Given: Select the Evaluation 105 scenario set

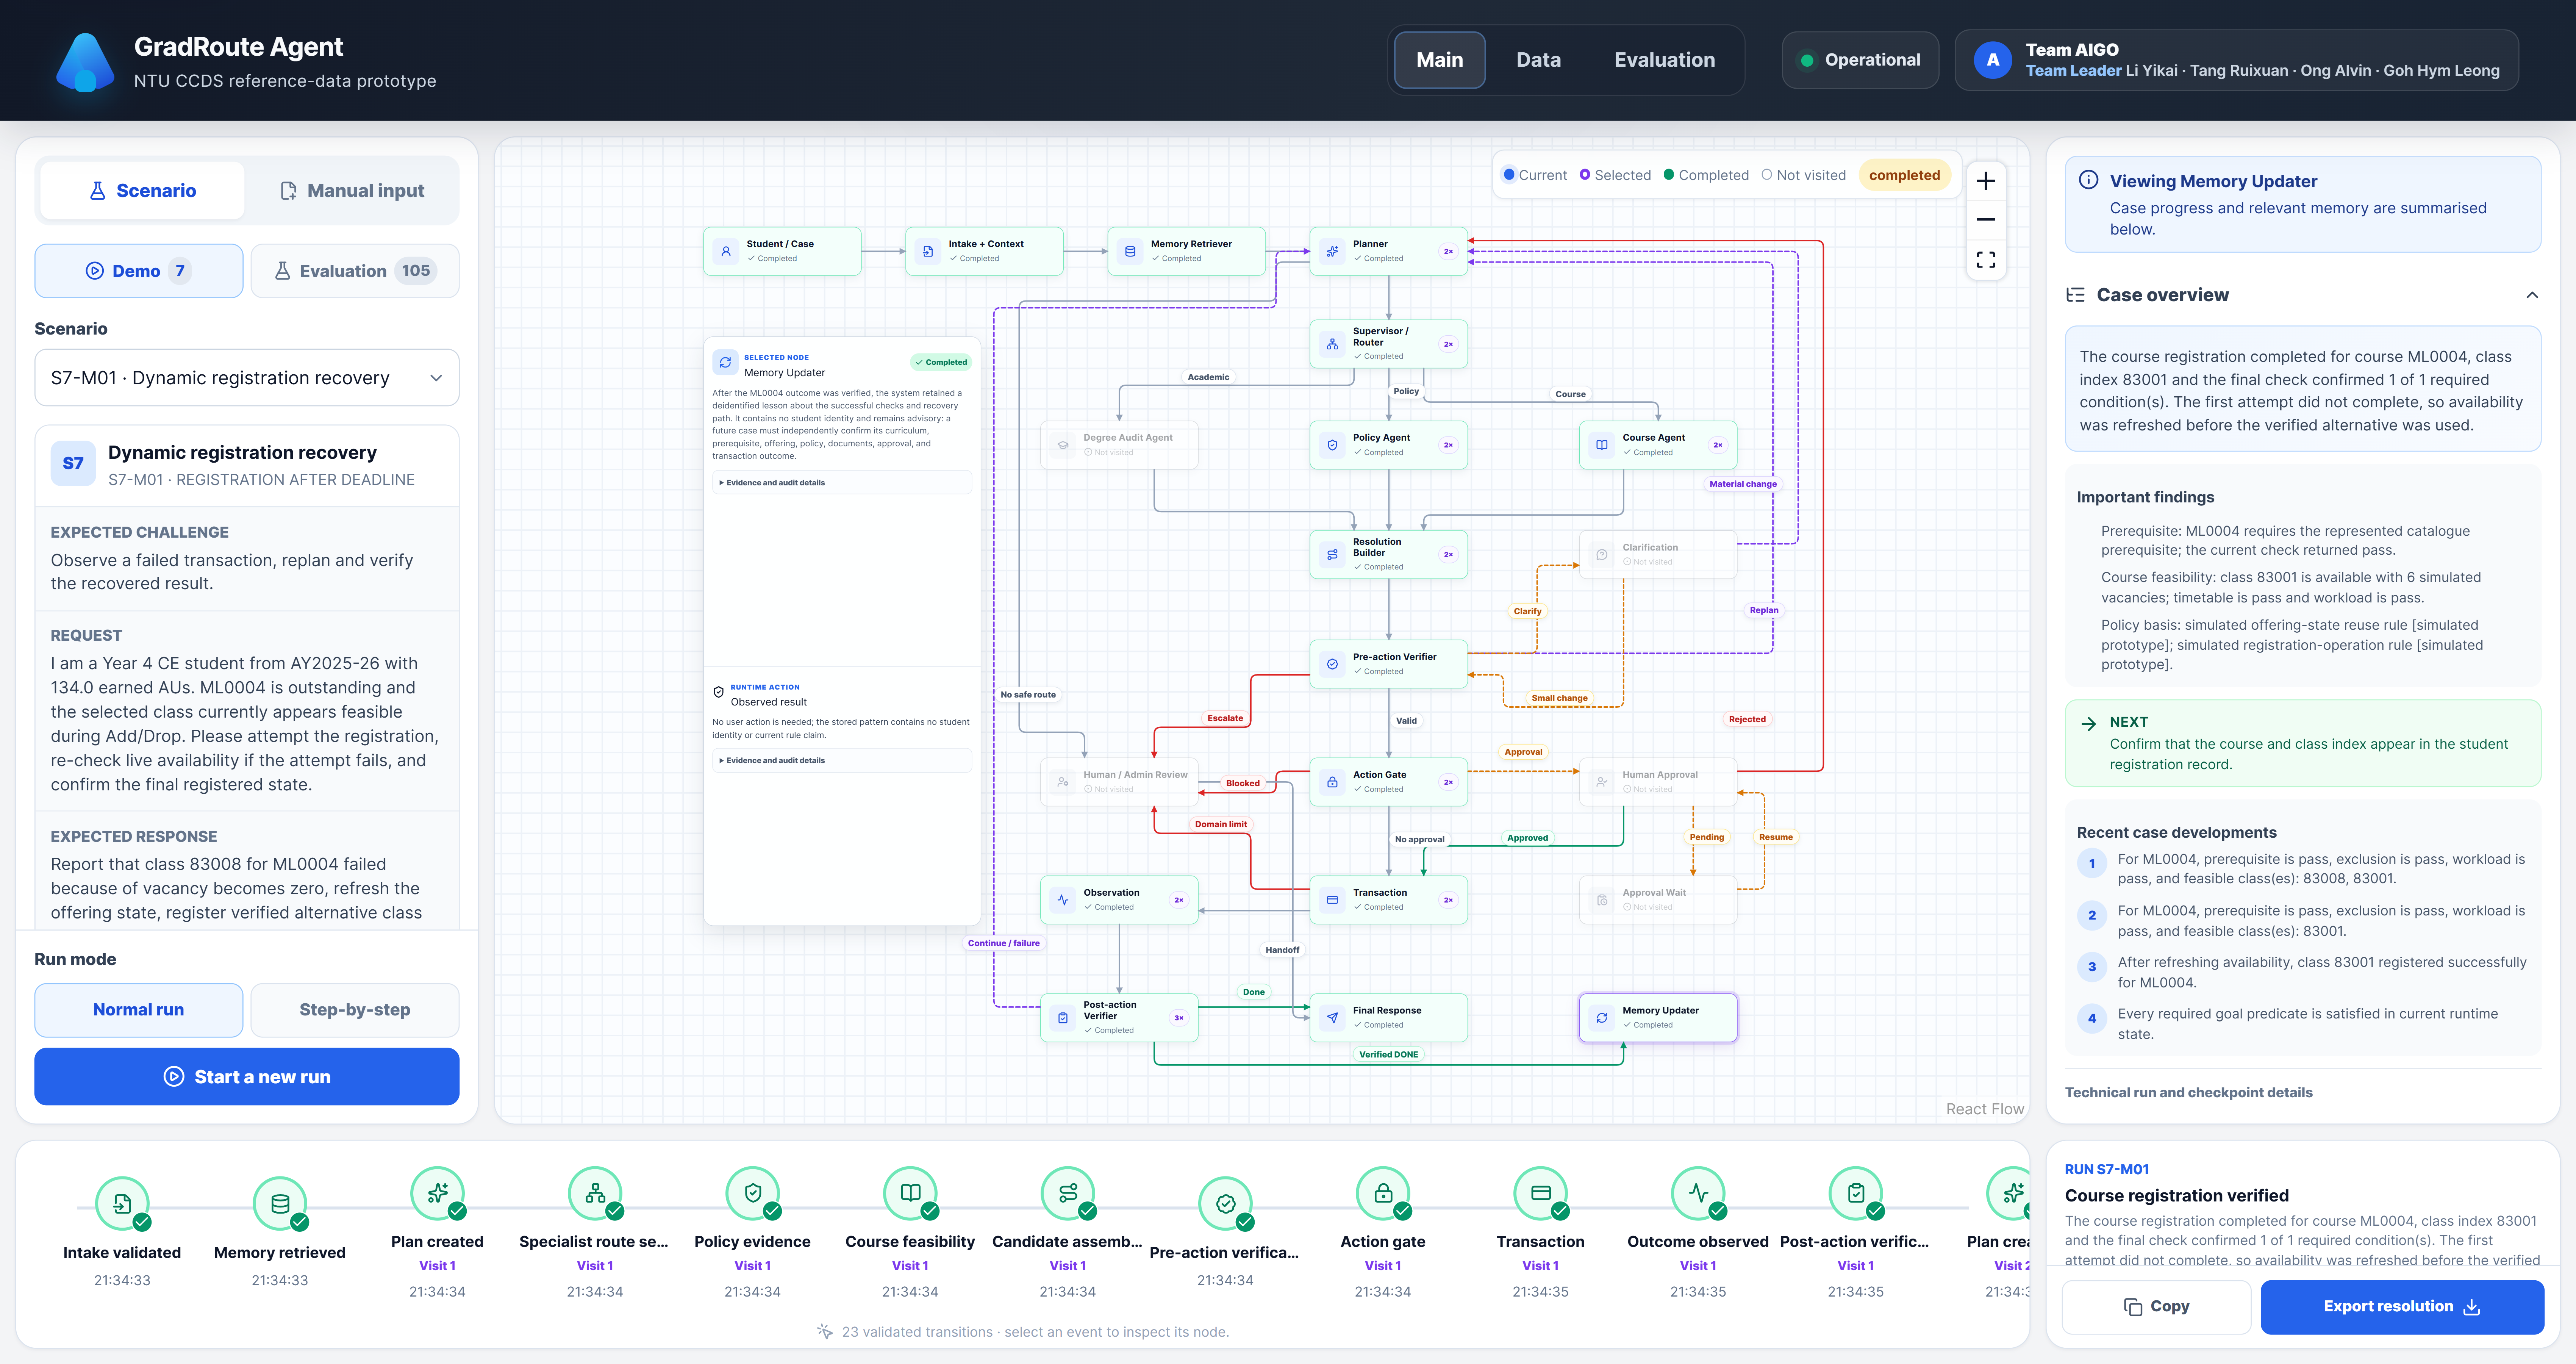Looking at the screenshot, I should tap(355, 271).
